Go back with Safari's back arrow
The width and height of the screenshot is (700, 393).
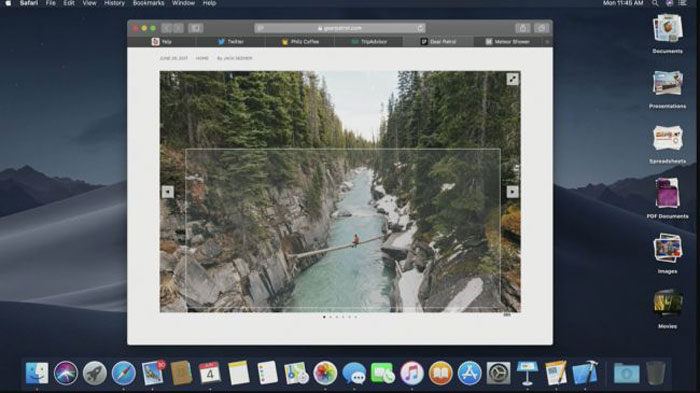click(167, 28)
